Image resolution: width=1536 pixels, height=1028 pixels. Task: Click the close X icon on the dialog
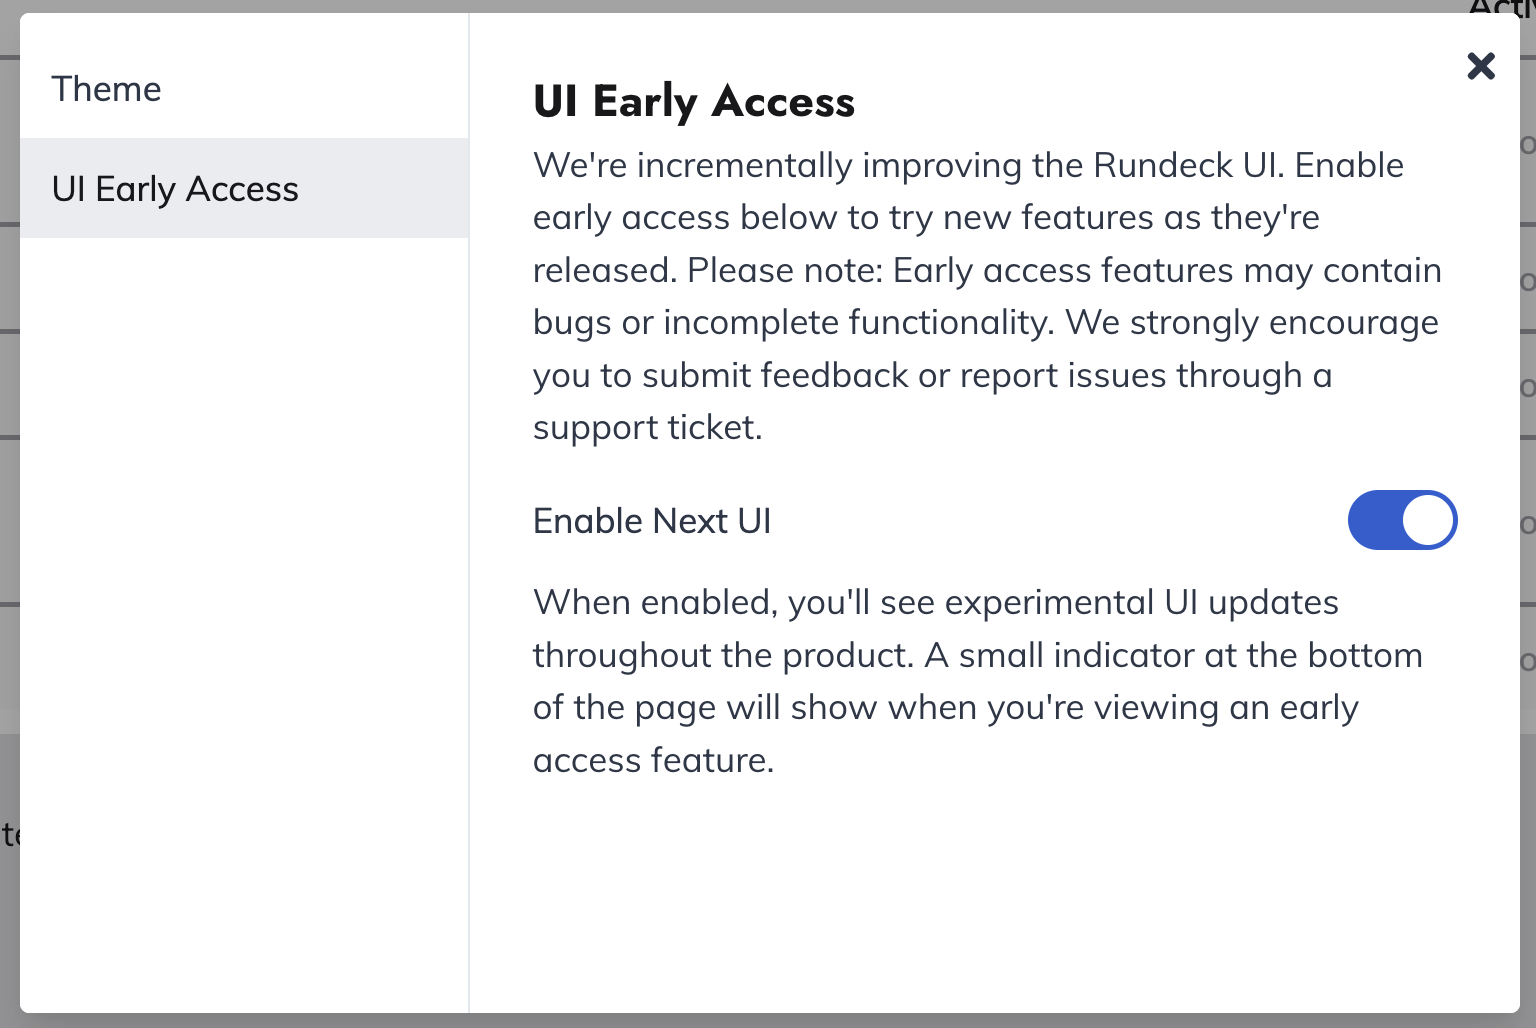[x=1481, y=67]
